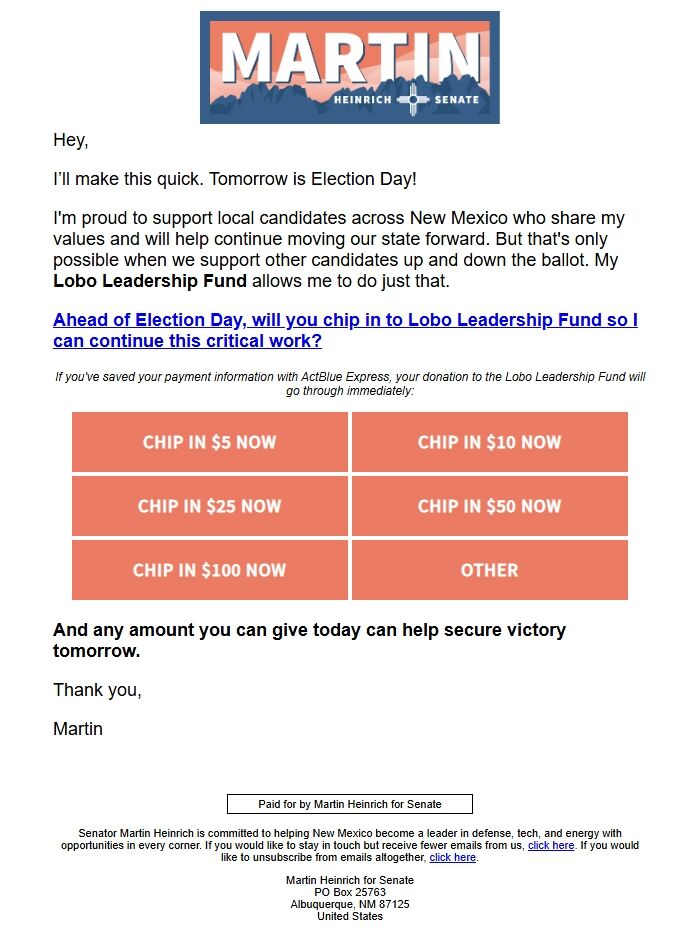
Task: Click the 'Thank you' closing text
Action: 85,690
